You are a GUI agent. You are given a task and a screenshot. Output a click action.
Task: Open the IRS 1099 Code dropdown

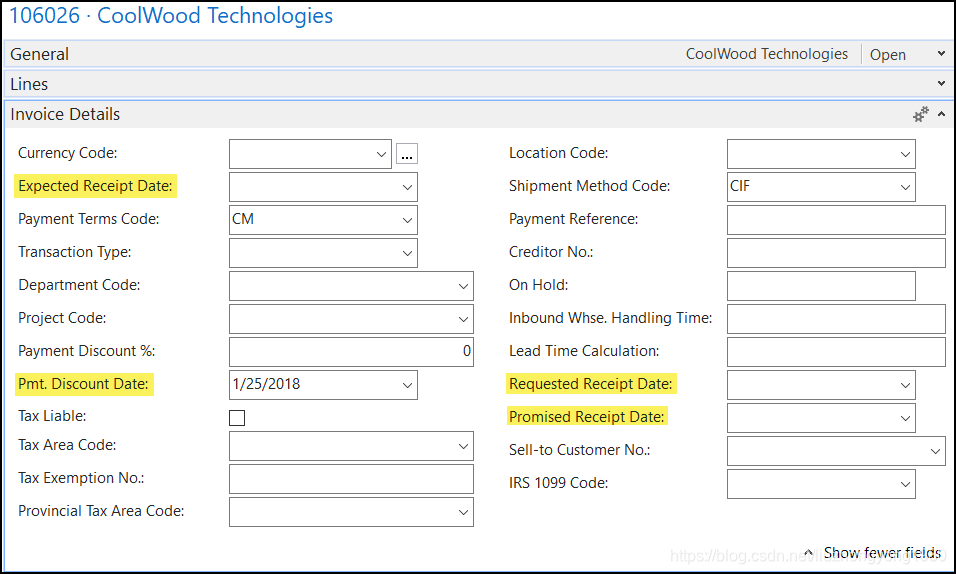pyautogui.click(x=905, y=484)
